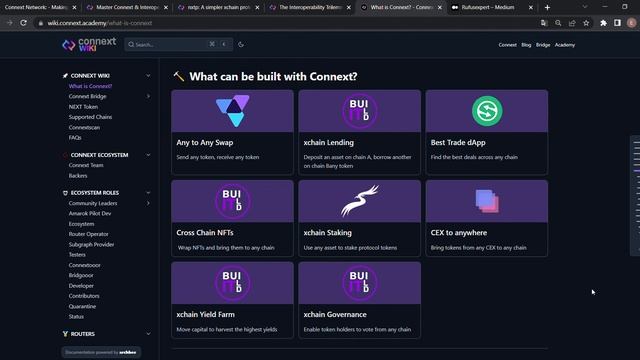Open Bridge link in top navigation

pos(543,45)
